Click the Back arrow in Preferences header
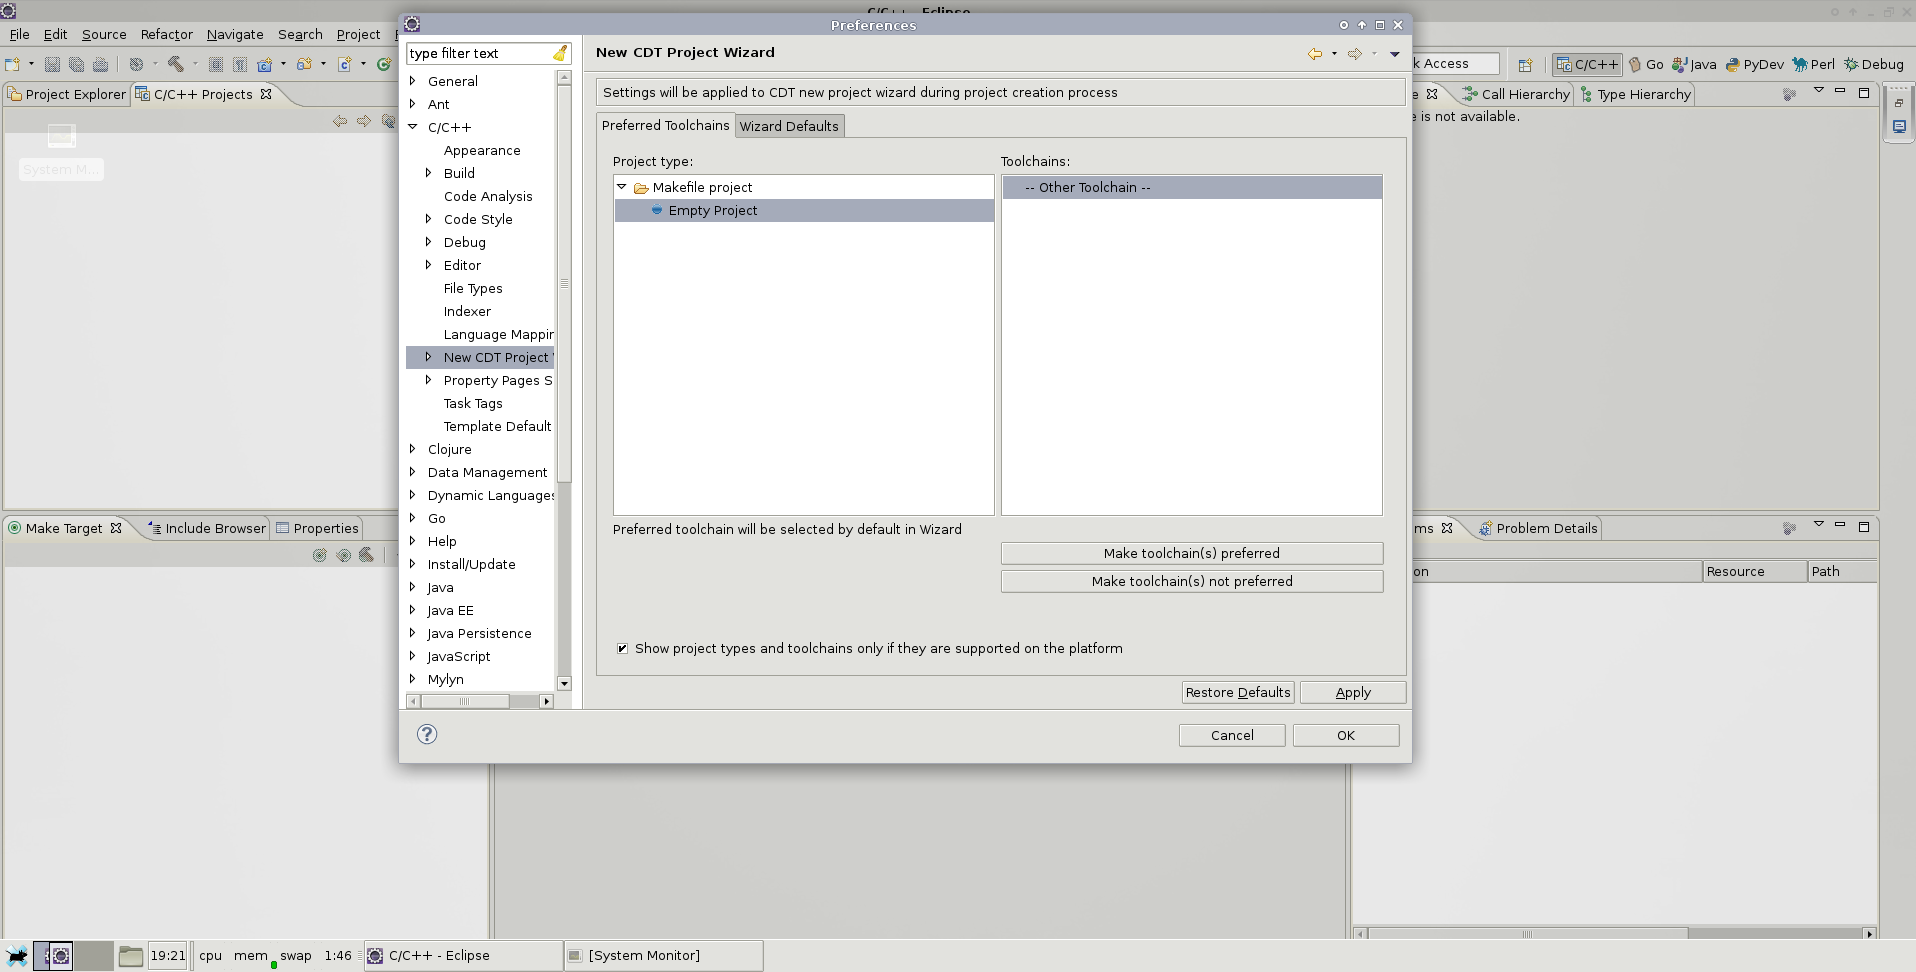The height and width of the screenshot is (972, 1916). click(1315, 54)
